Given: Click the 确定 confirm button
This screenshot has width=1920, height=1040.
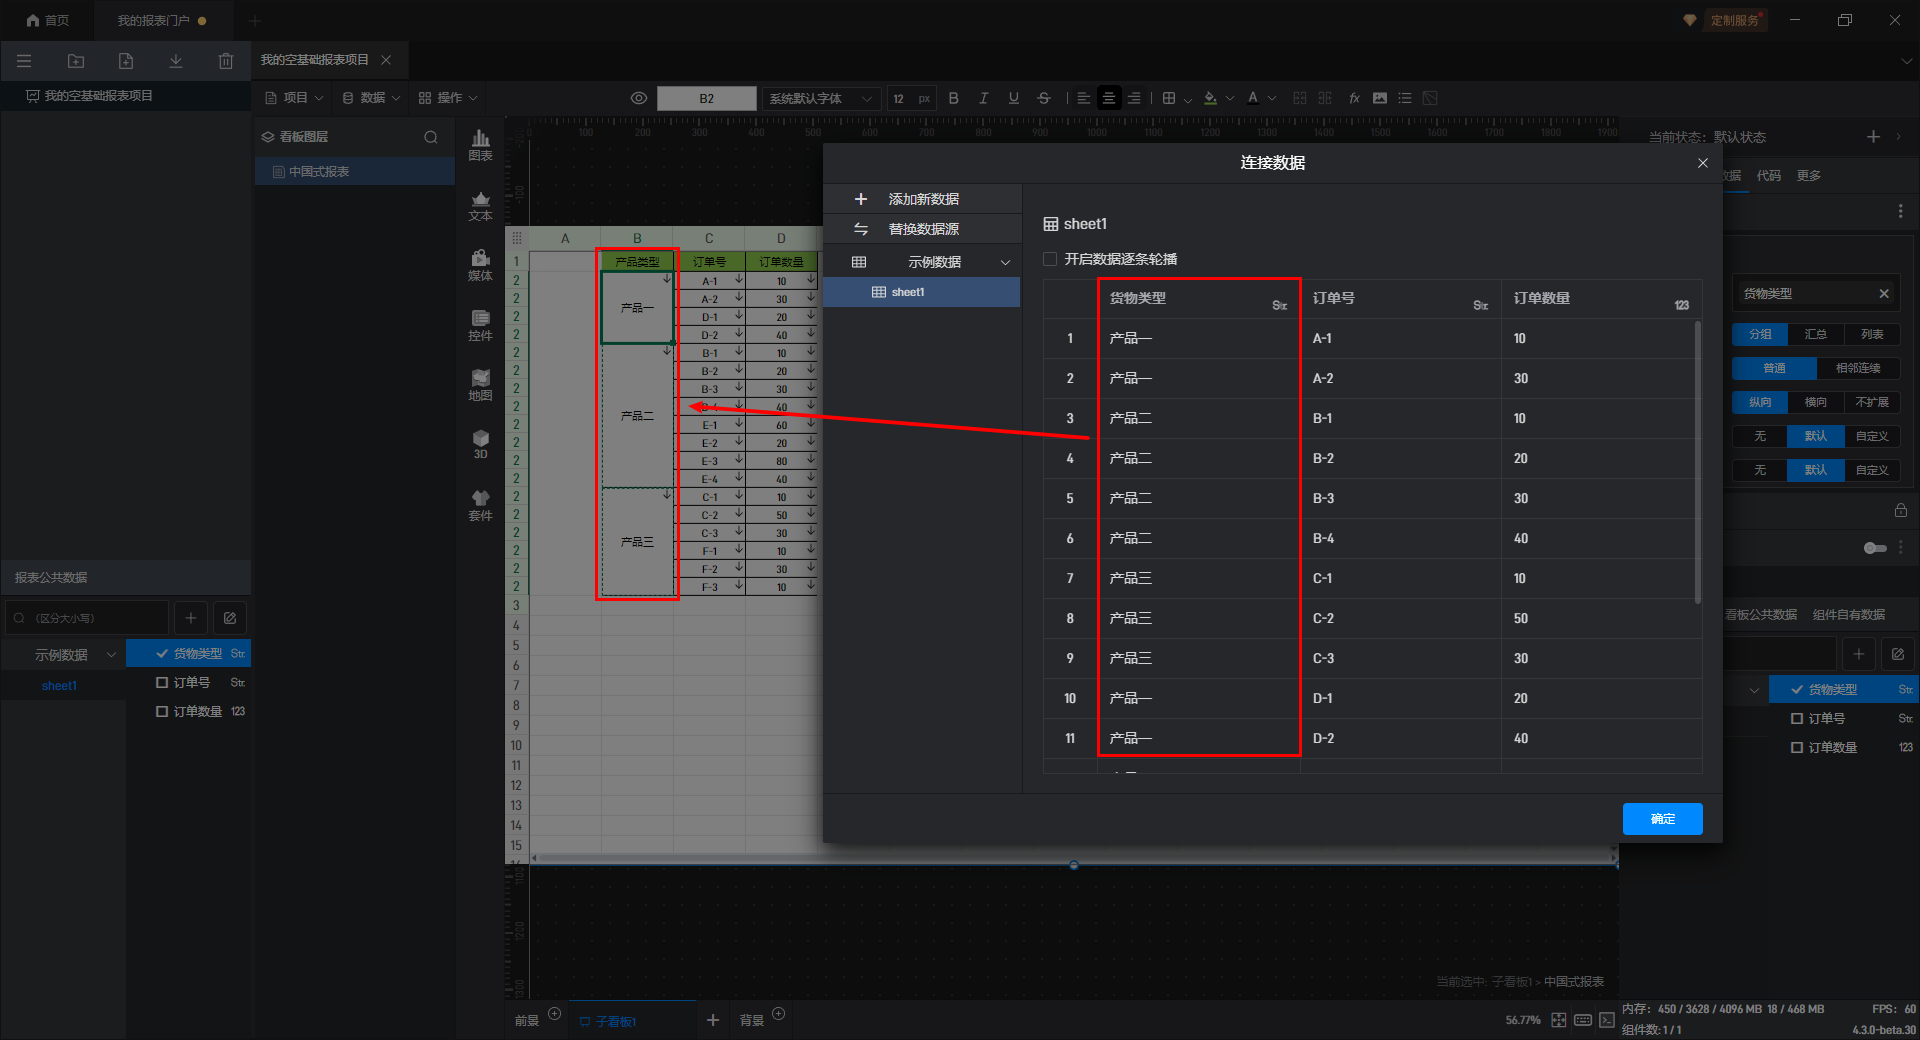Looking at the screenshot, I should 1662,819.
